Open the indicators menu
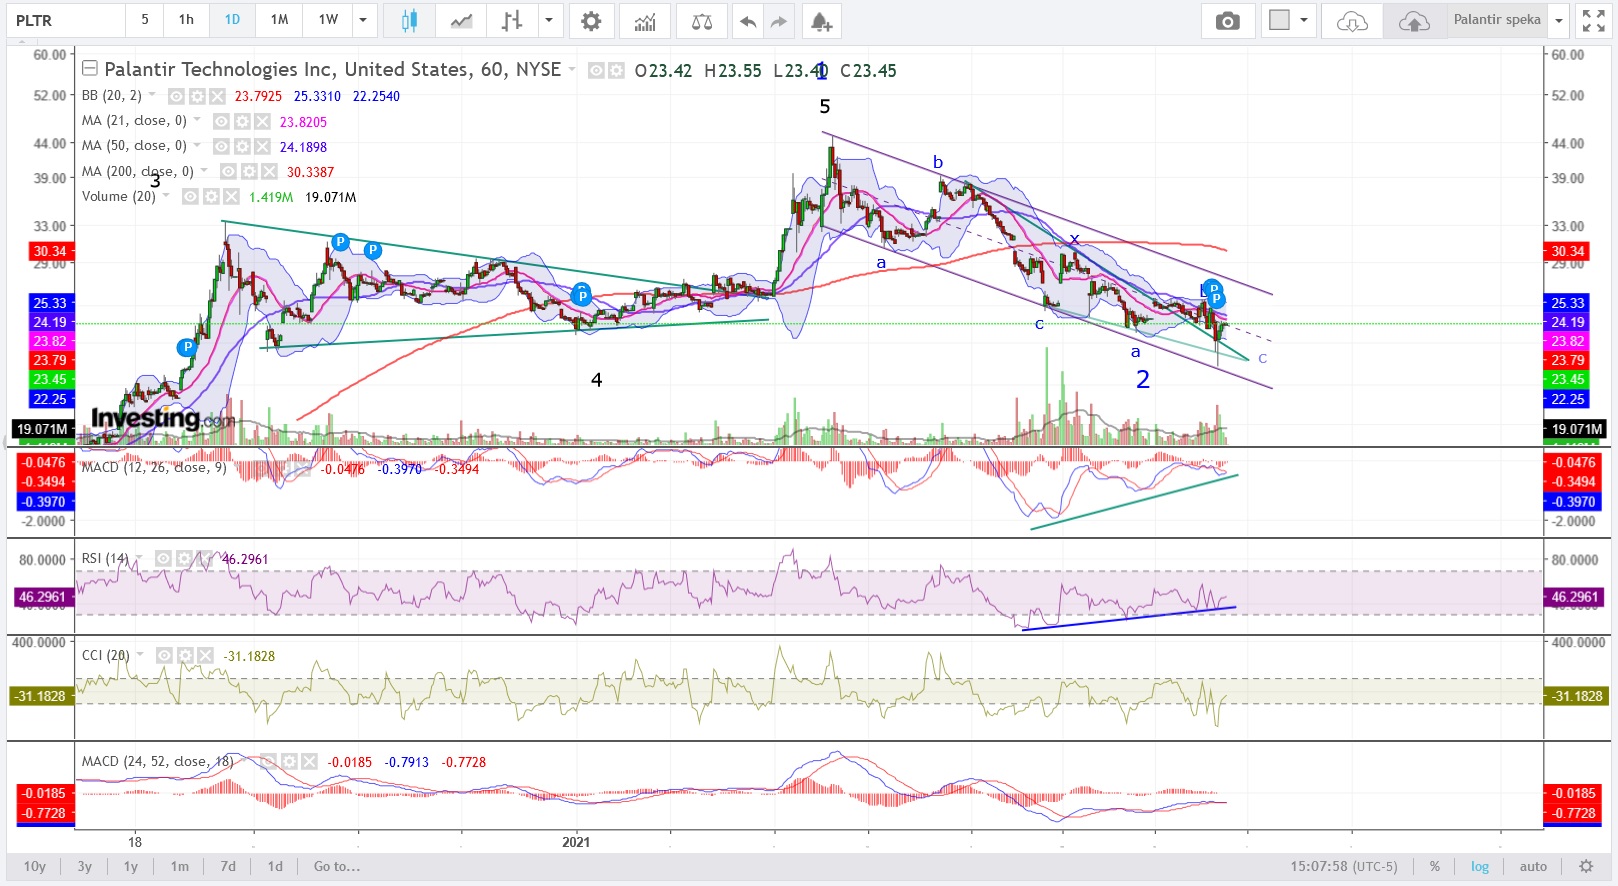 645,21
